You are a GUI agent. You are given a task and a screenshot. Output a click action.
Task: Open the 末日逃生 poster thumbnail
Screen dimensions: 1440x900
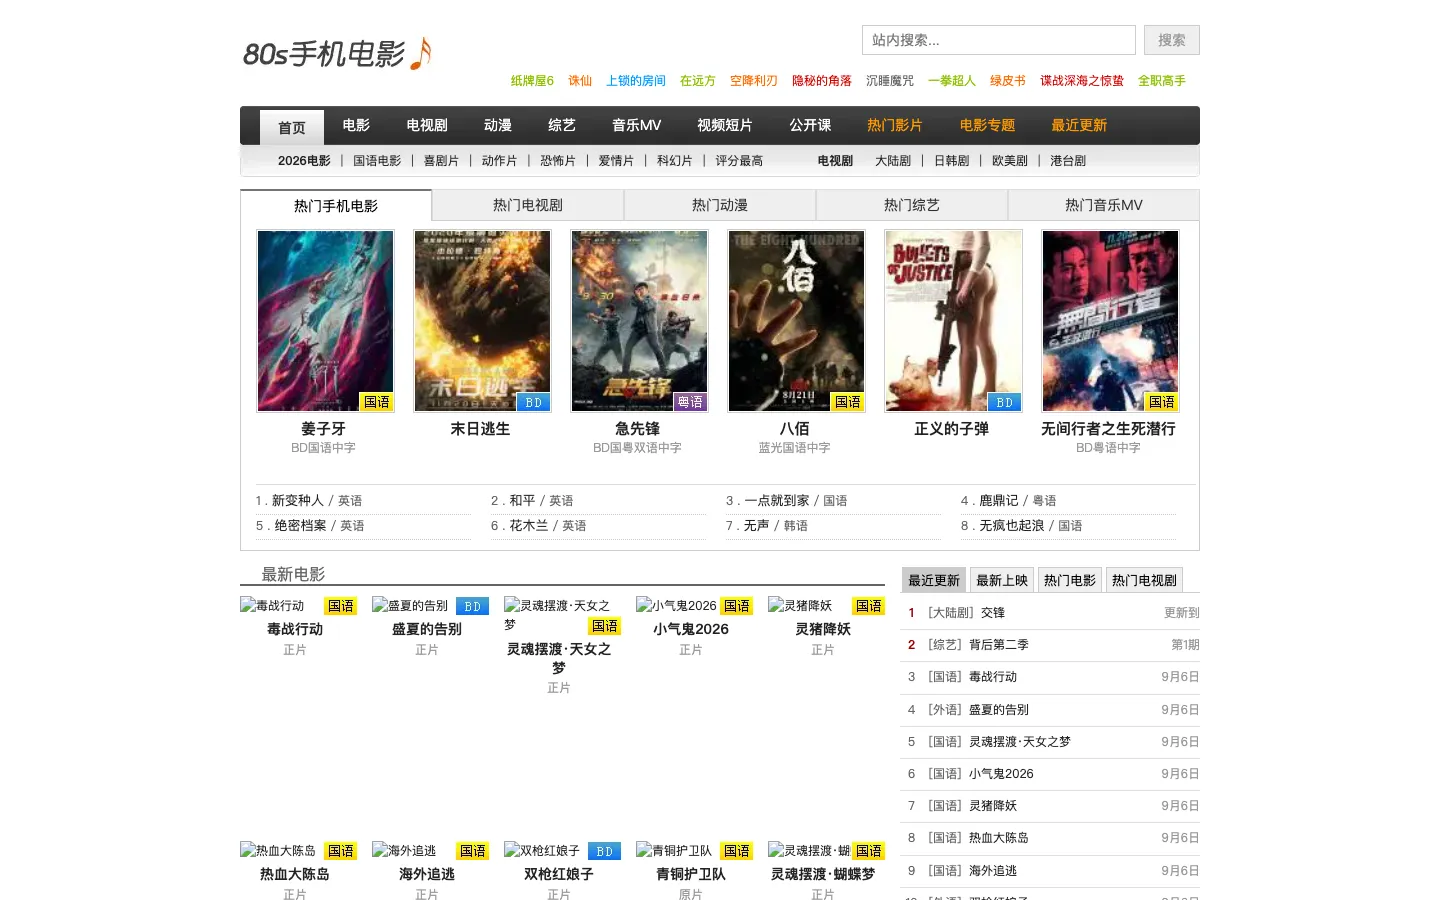[x=483, y=321]
